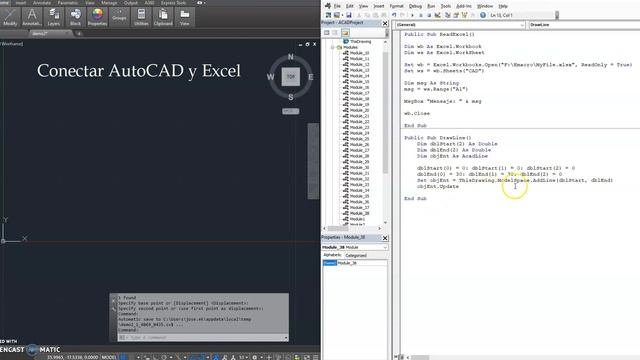The height and width of the screenshot is (360, 640).
Task: Open the View ribbon panel
Action: click(x=184, y=17)
